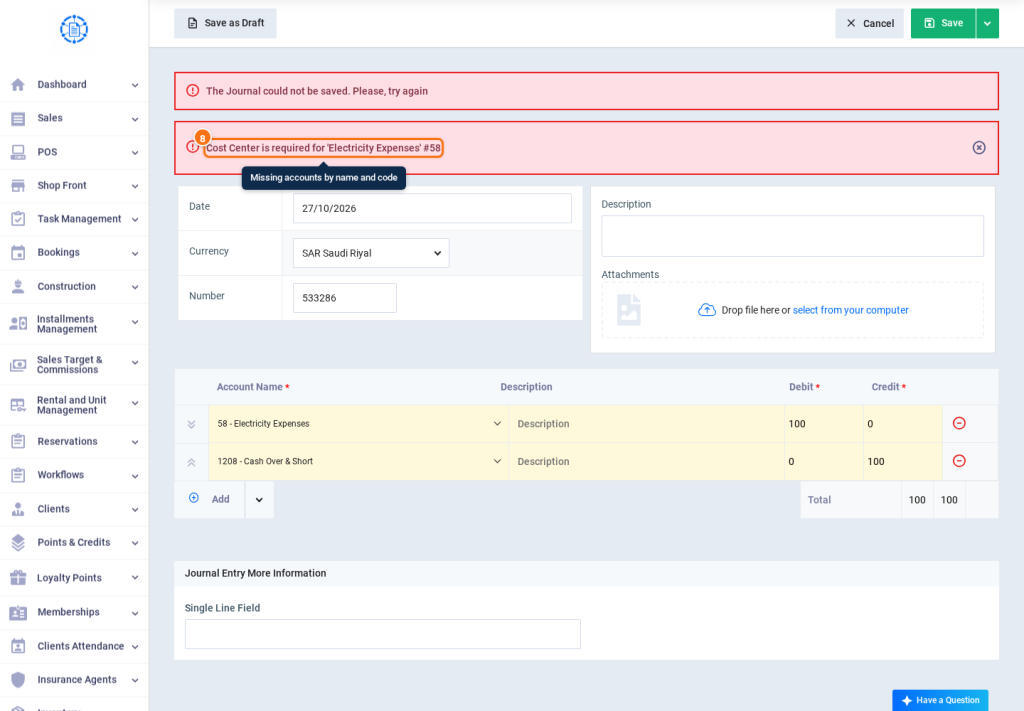1024x711 pixels.
Task: Click the app logo icon
Action: click(x=74, y=29)
